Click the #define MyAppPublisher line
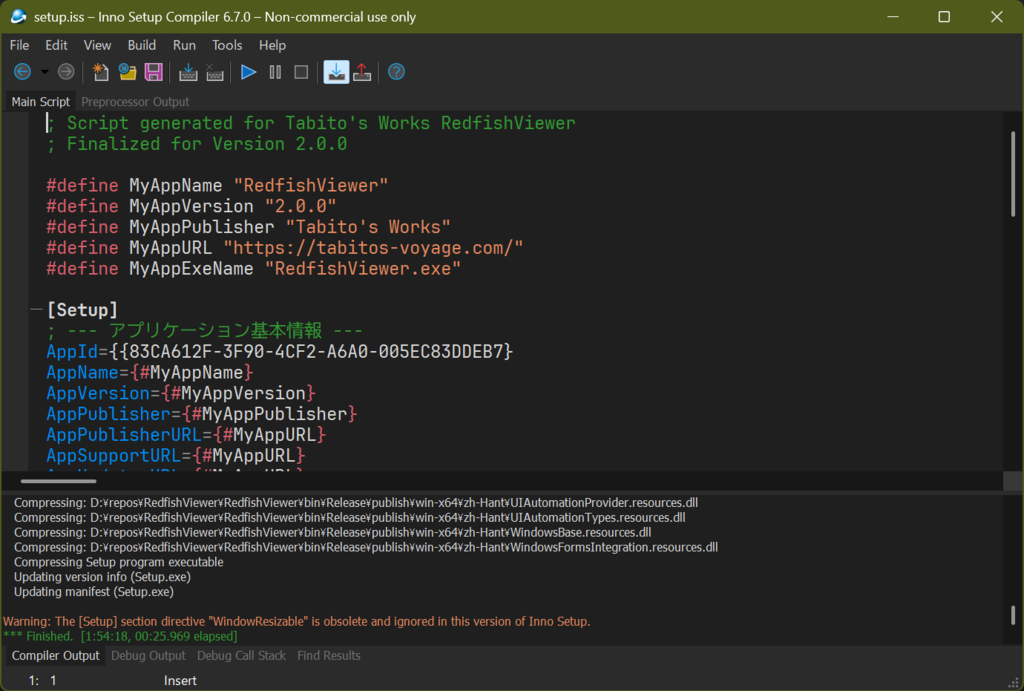The height and width of the screenshot is (691, 1024). [249, 227]
